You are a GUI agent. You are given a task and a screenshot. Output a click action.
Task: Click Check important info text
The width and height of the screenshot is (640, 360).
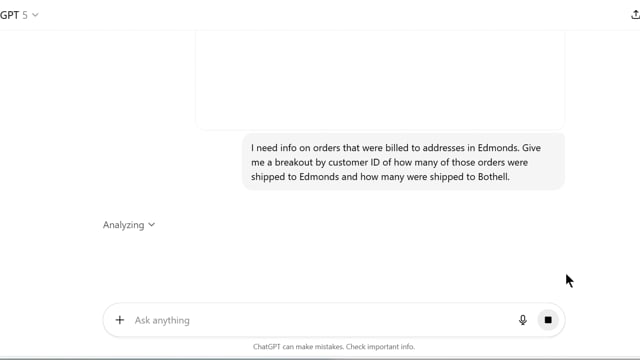pos(380,347)
